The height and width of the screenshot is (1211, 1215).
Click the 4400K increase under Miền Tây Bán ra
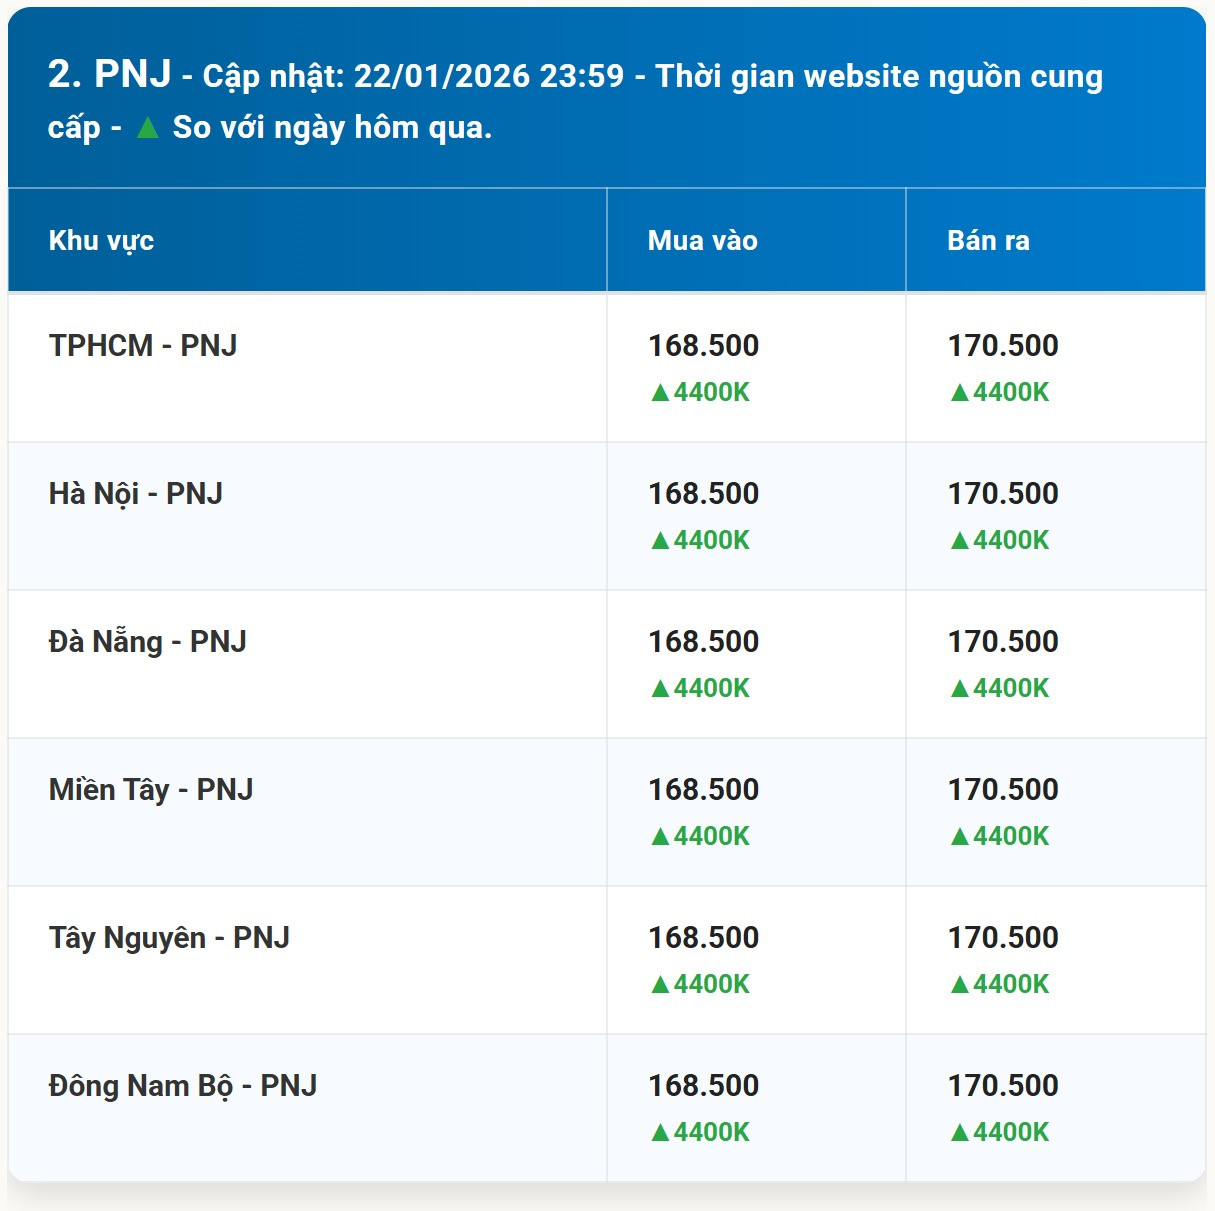pyautogui.click(x=1000, y=836)
